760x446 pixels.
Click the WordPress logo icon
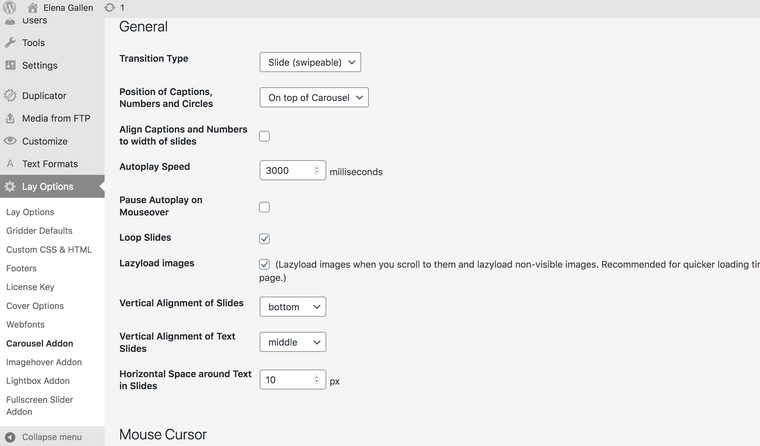coord(10,8)
